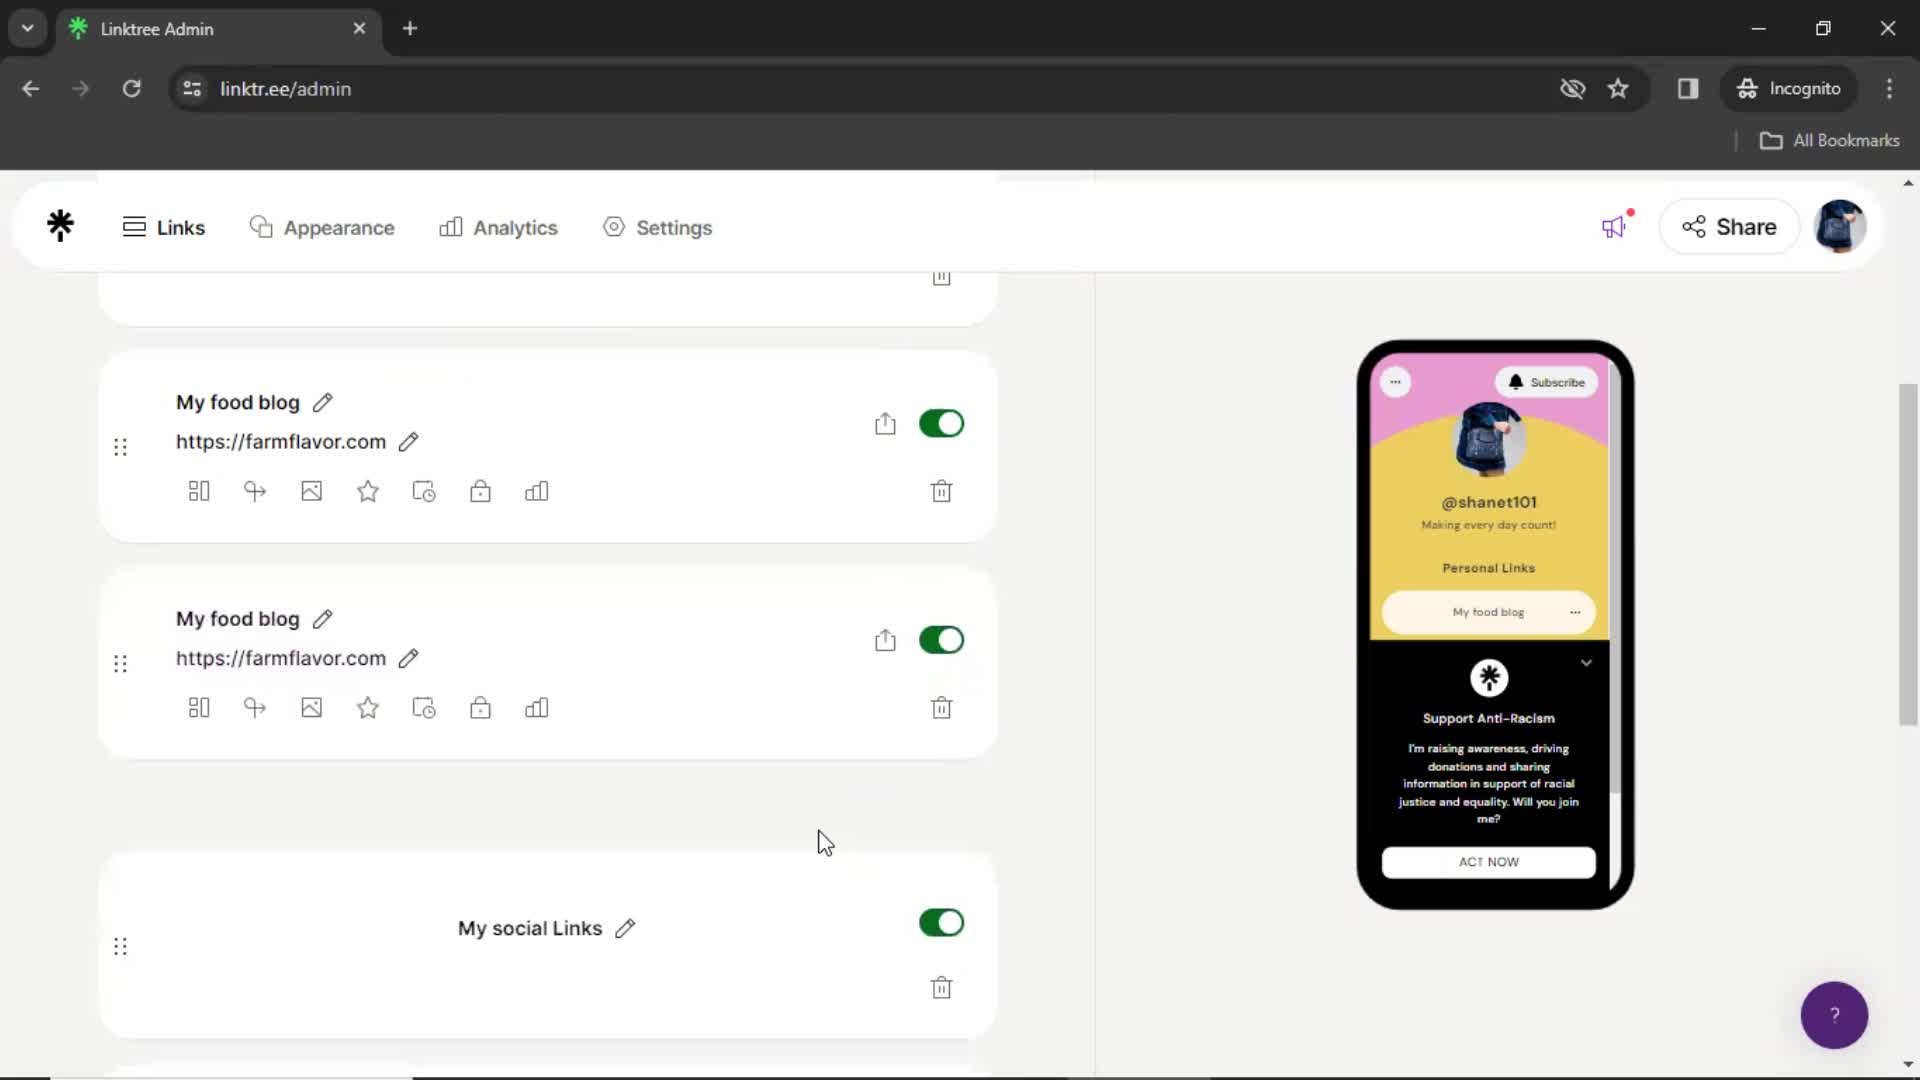Click the scheduling/calendar icon on second food blog link

(423, 708)
